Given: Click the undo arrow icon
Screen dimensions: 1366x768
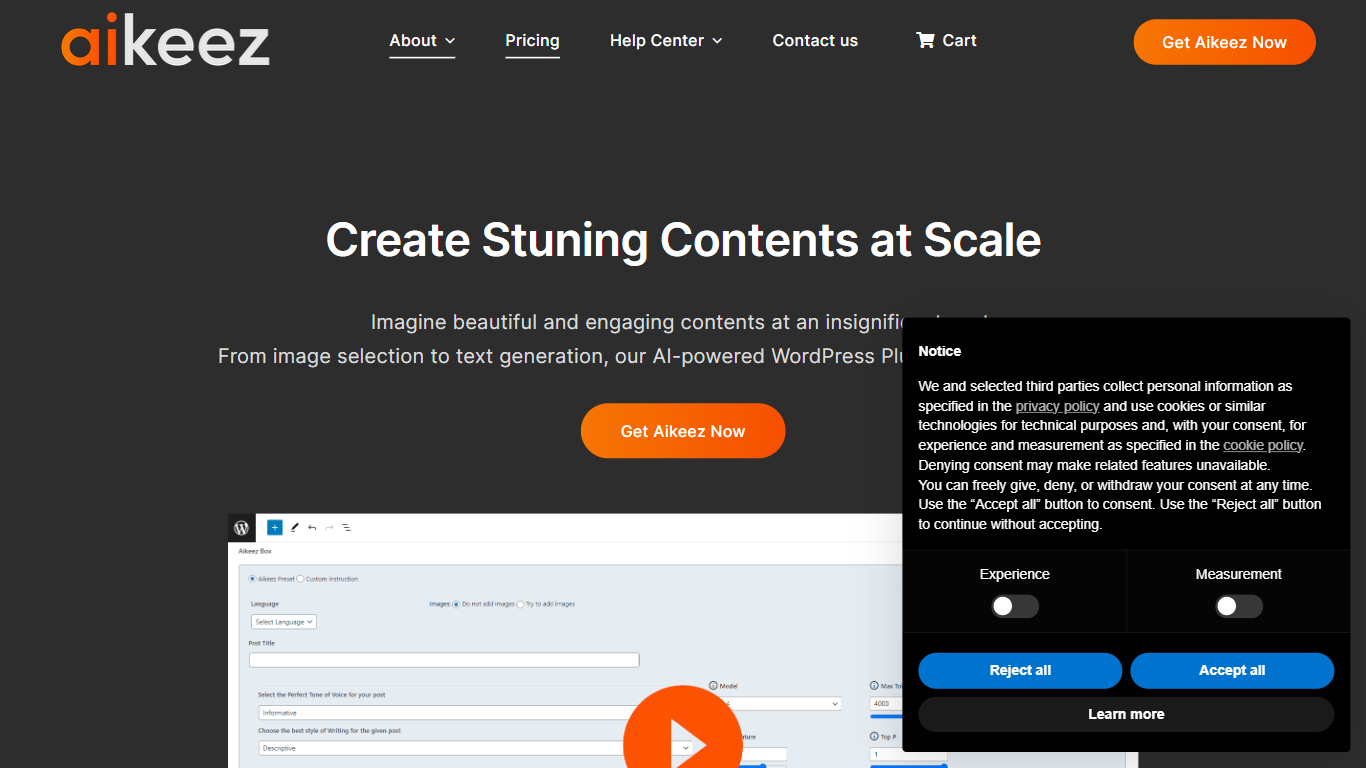Looking at the screenshot, I should click(312, 527).
